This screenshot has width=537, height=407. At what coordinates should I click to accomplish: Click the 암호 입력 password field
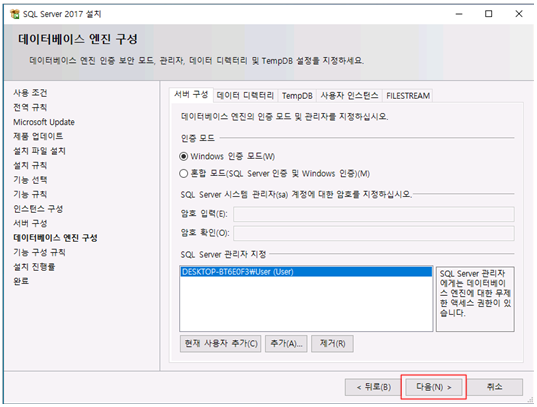click(x=374, y=214)
